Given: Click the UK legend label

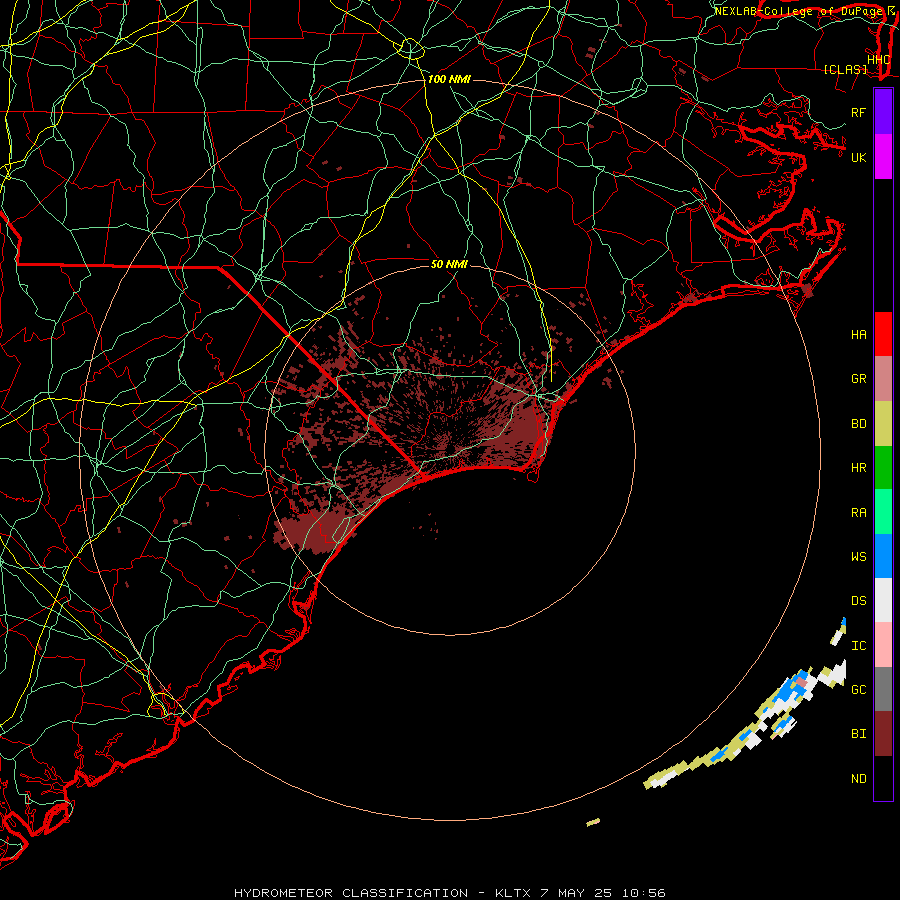Looking at the screenshot, I should point(858,157).
